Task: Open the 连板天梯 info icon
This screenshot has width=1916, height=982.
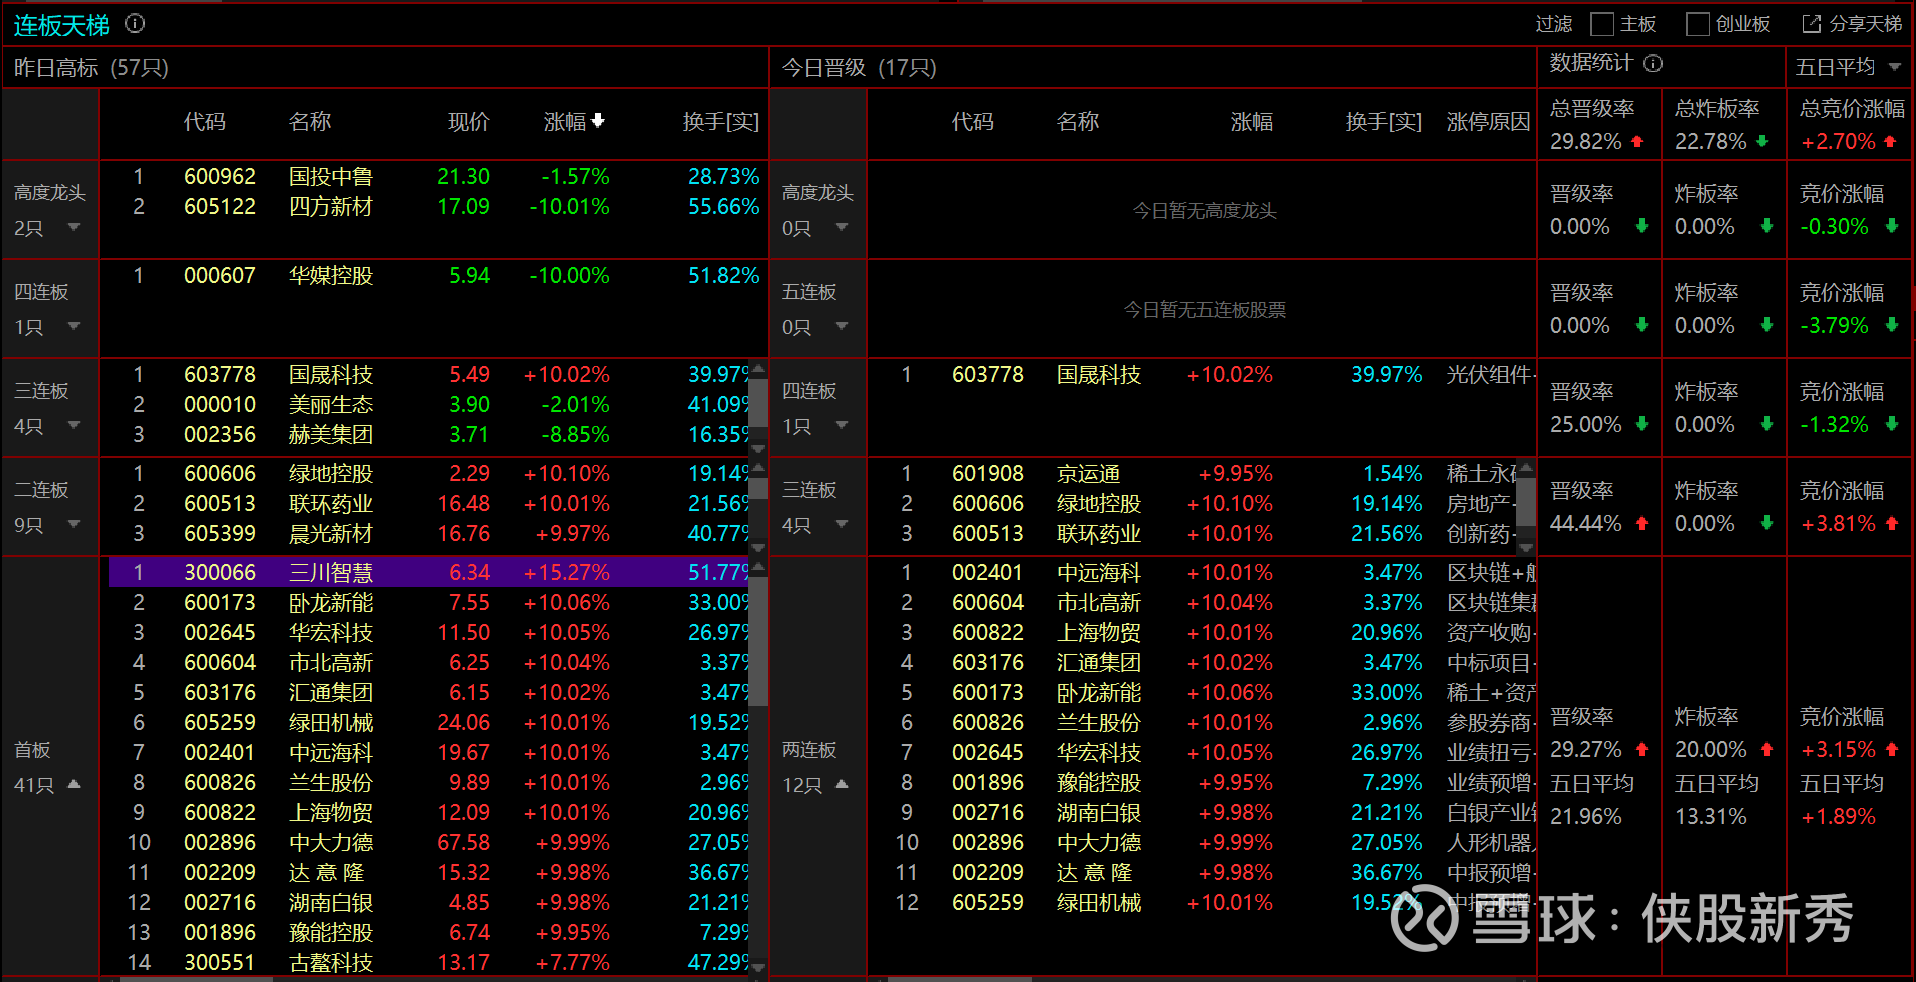Action: click(135, 23)
